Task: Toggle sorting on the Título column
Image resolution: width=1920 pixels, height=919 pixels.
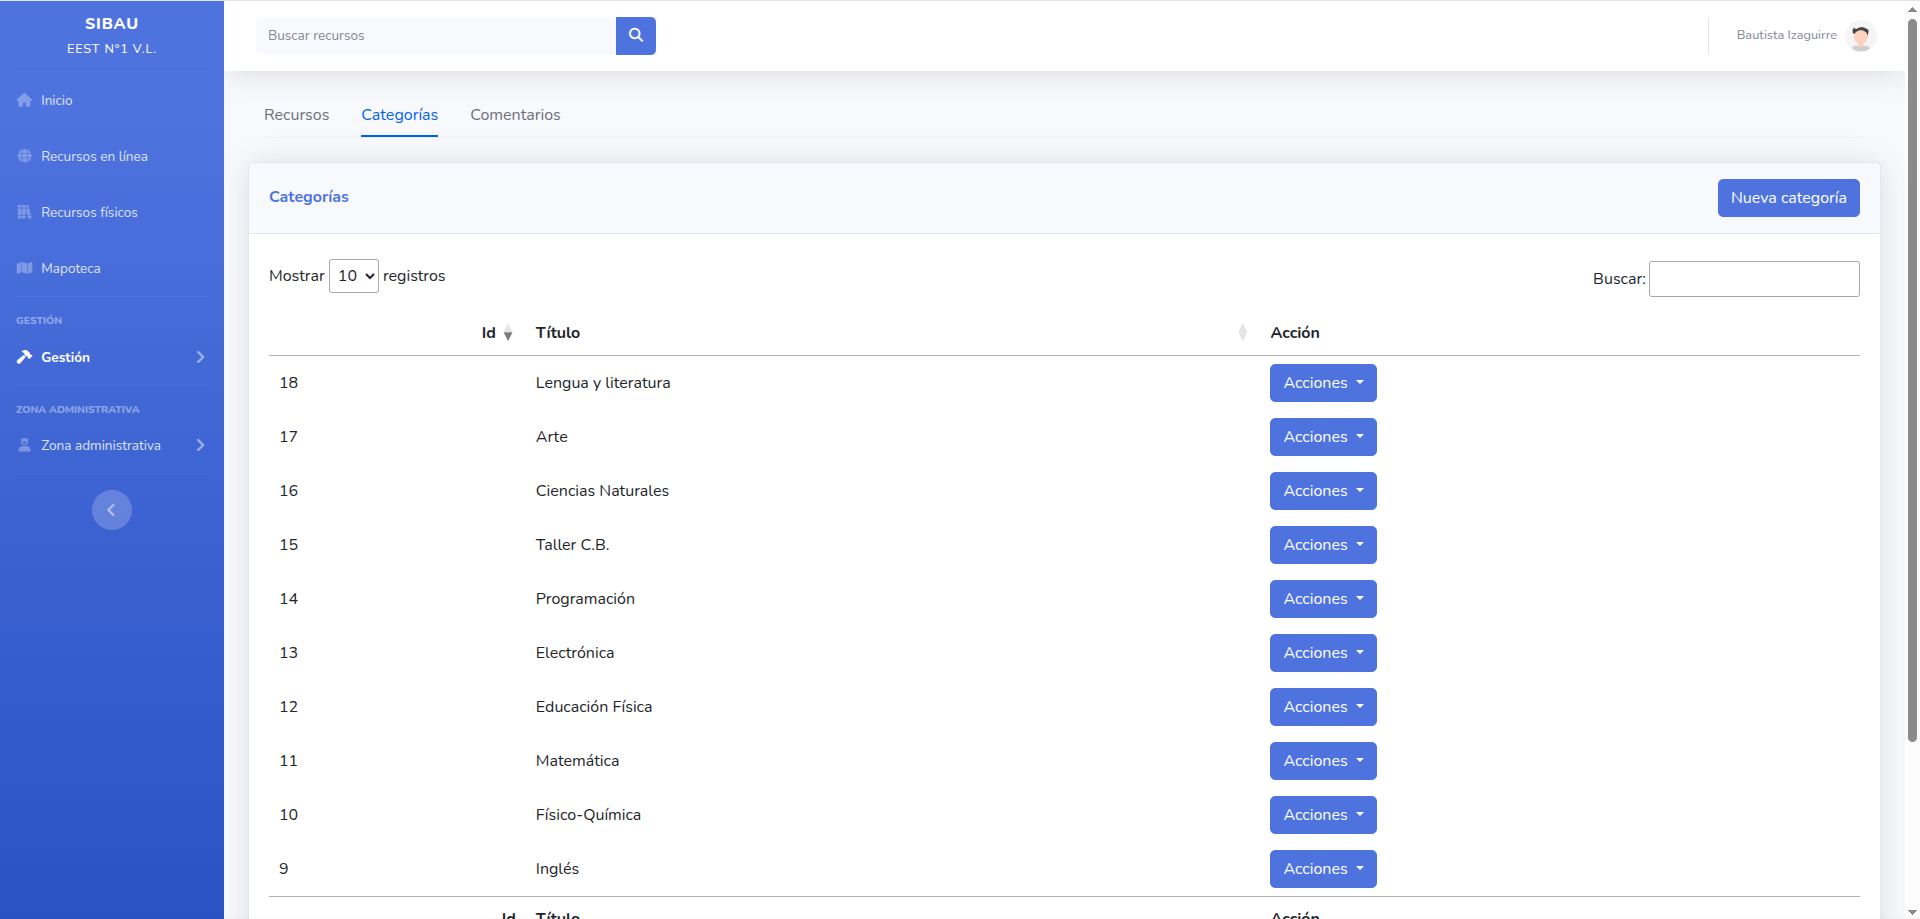Action: click(1242, 332)
